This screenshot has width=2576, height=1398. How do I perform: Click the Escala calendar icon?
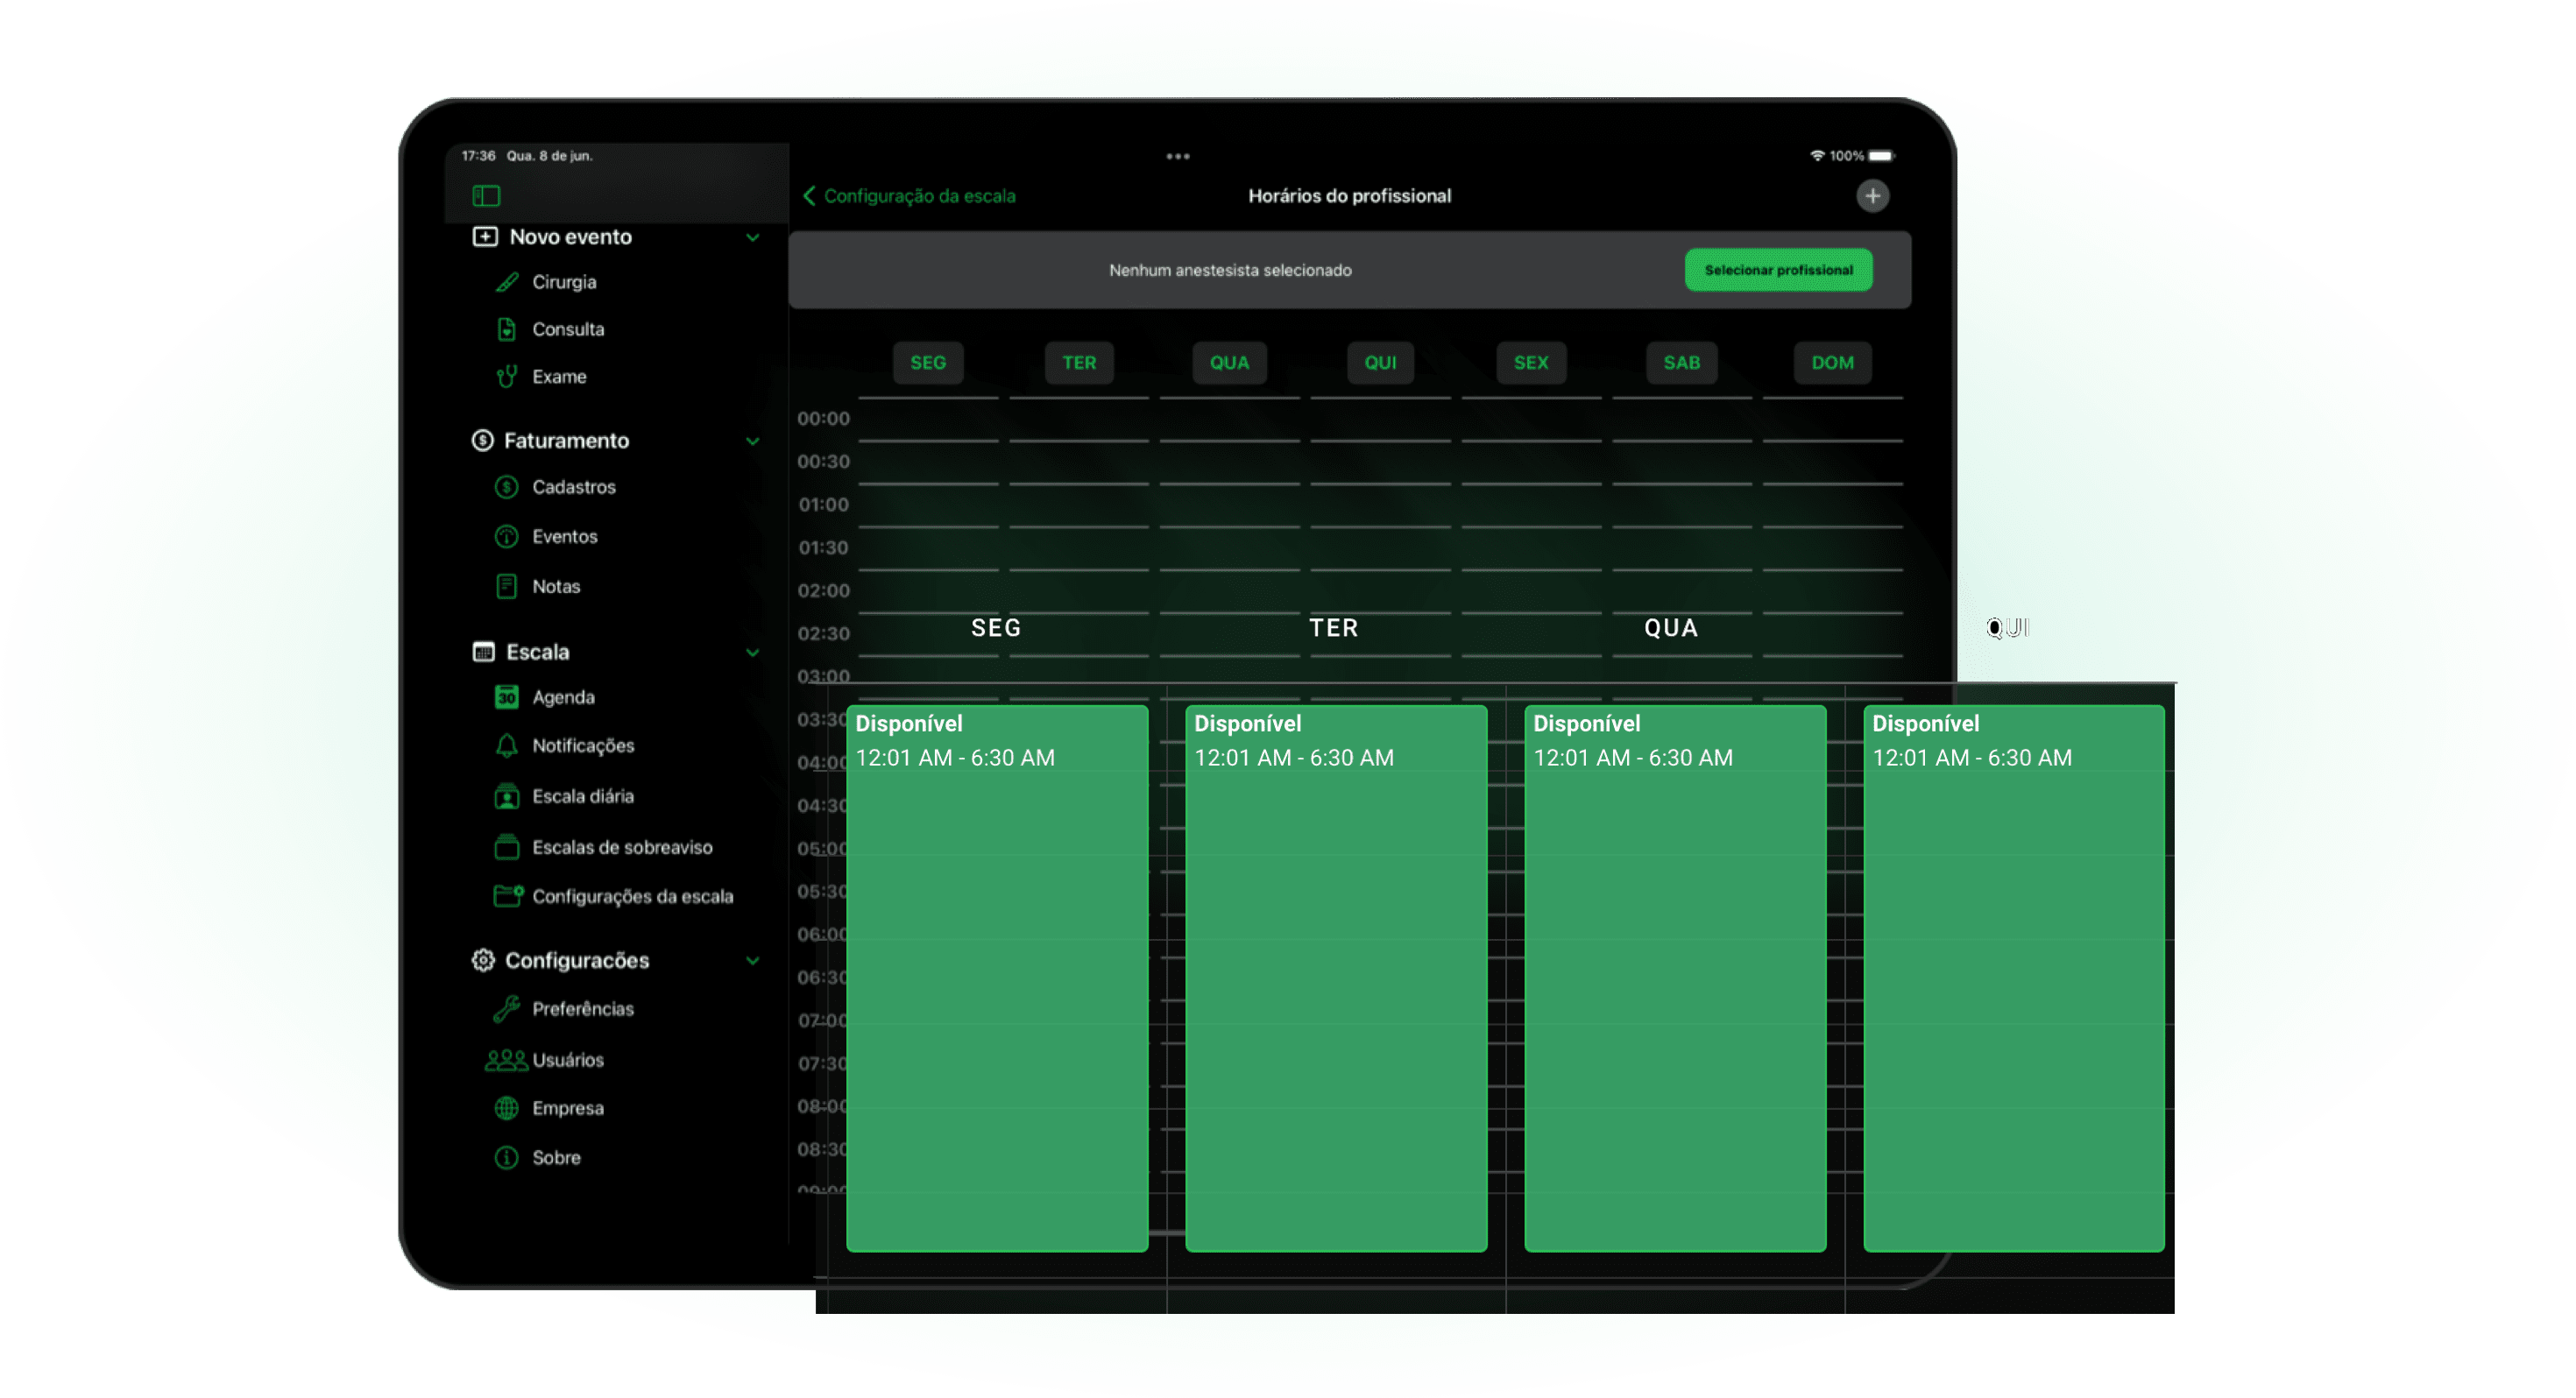(x=484, y=653)
